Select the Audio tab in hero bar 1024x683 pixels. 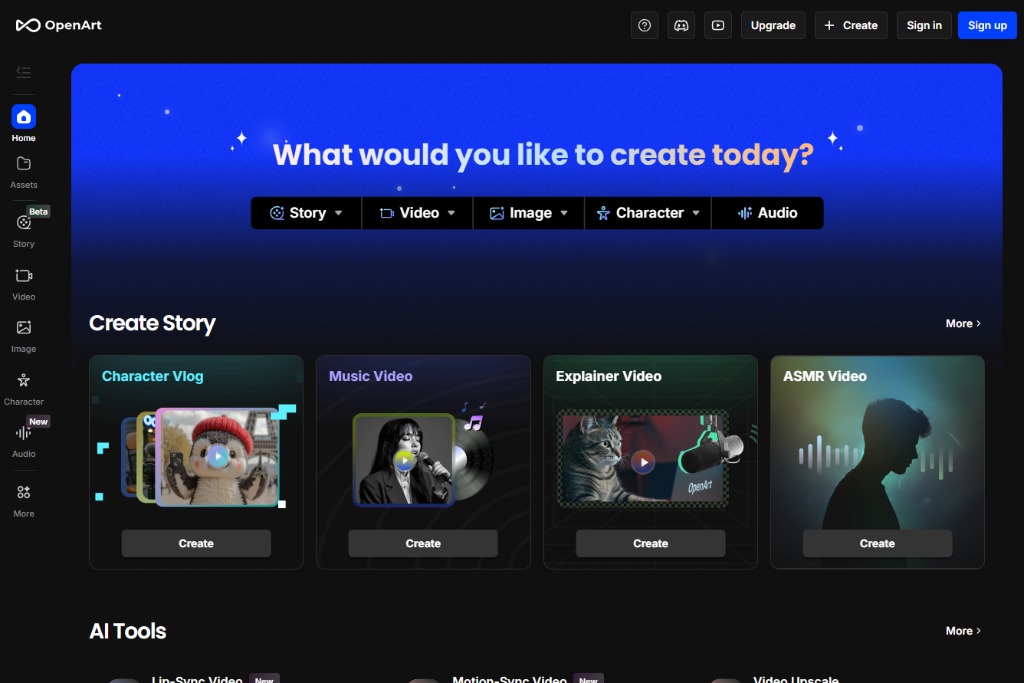tap(767, 213)
